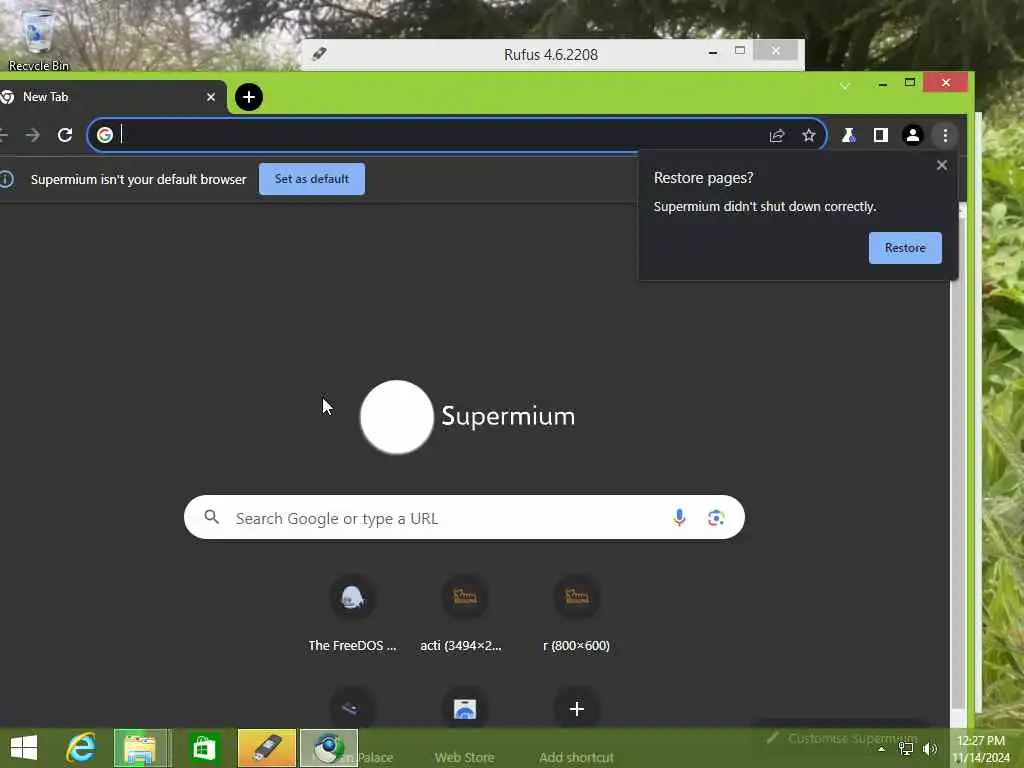This screenshot has width=1024, height=768.
Task: Switch to Supermium in taskbar
Action: point(328,748)
